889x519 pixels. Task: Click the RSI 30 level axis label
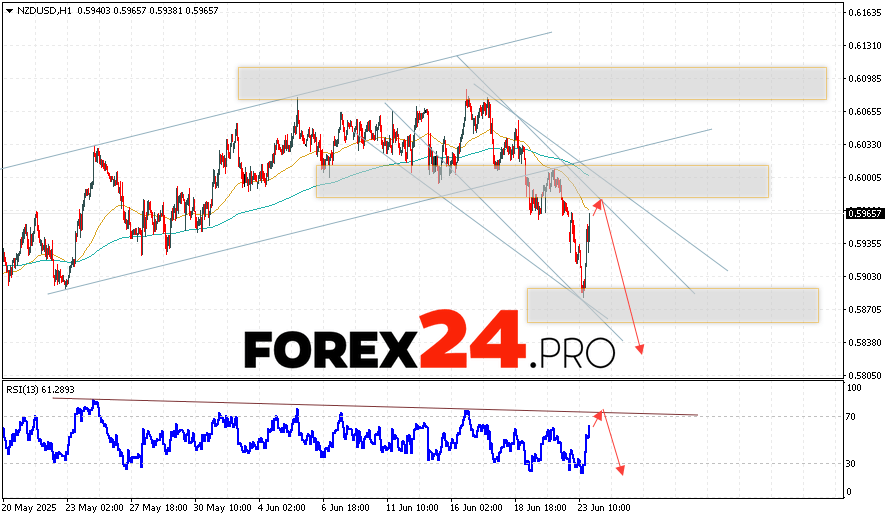click(851, 463)
